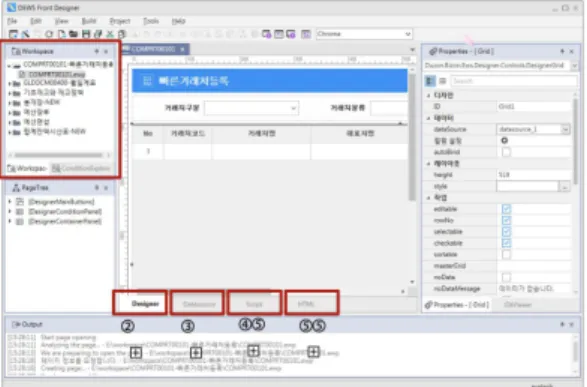Screen dimensions: 587x387
Task: Click the copy icon in the toolbar
Action: tap(122, 34)
